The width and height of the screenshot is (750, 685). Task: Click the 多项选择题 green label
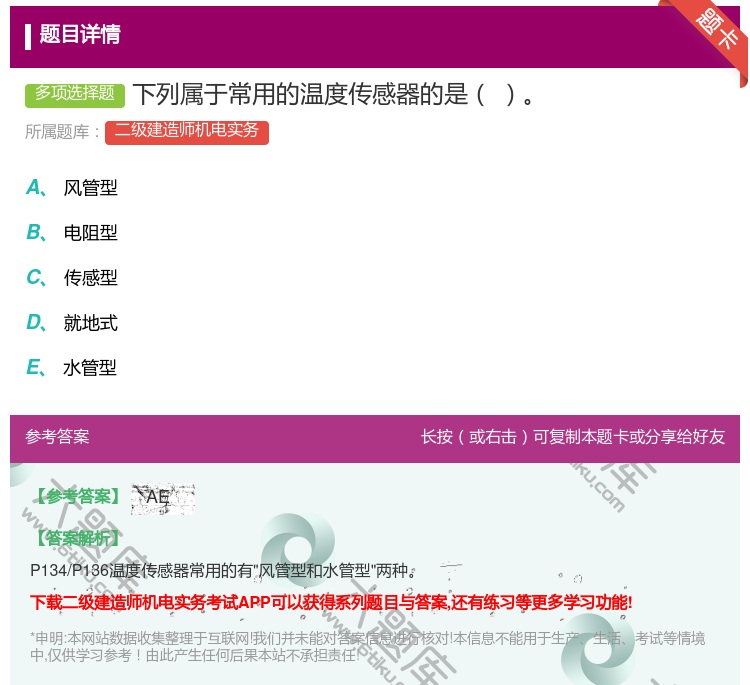[75, 95]
